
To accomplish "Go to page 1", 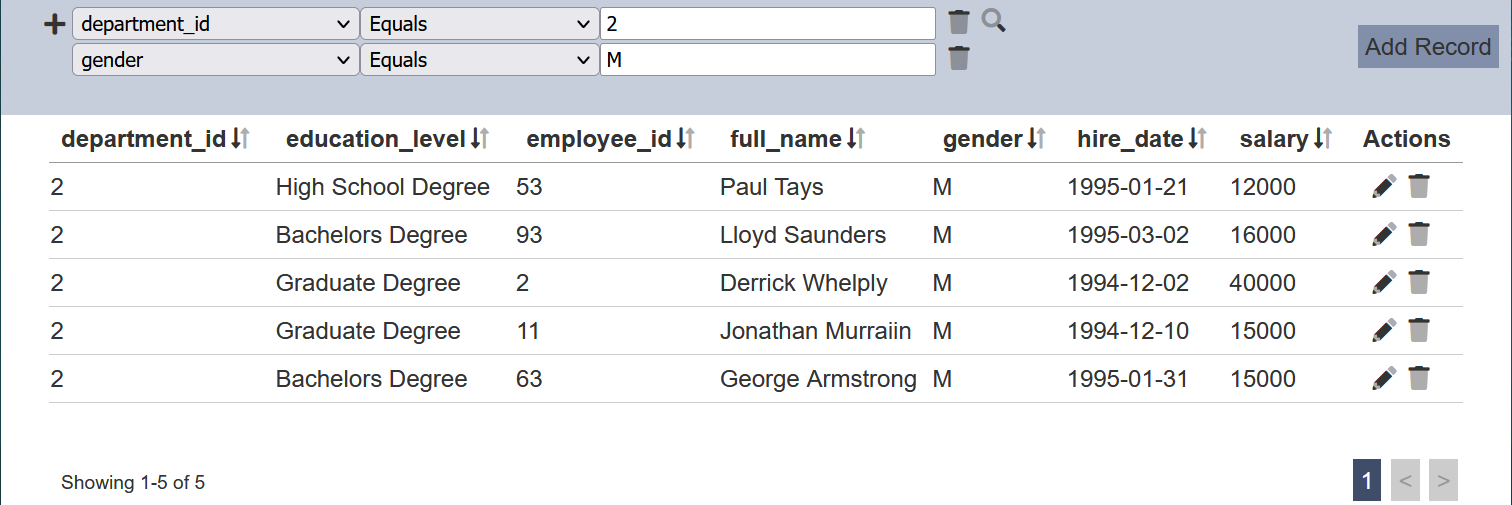I will pos(1366,481).
